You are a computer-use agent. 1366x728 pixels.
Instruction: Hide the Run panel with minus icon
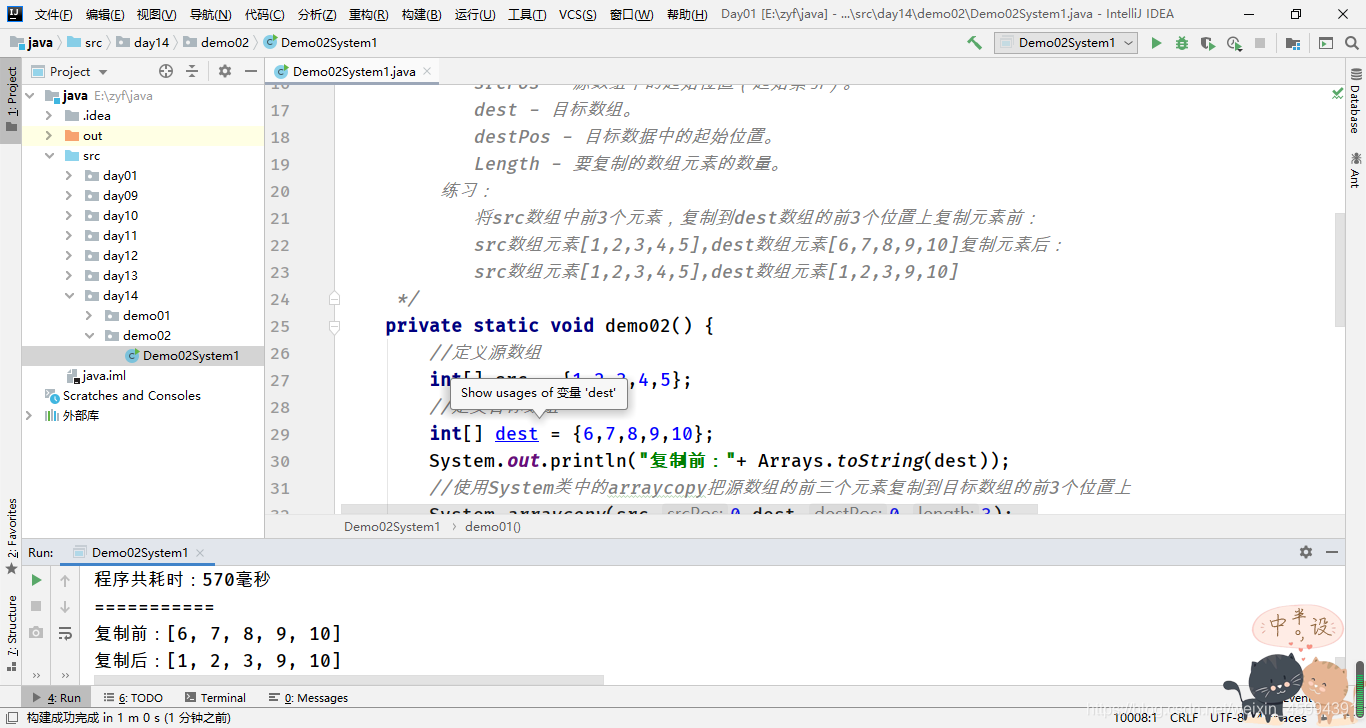pyautogui.click(x=1331, y=552)
